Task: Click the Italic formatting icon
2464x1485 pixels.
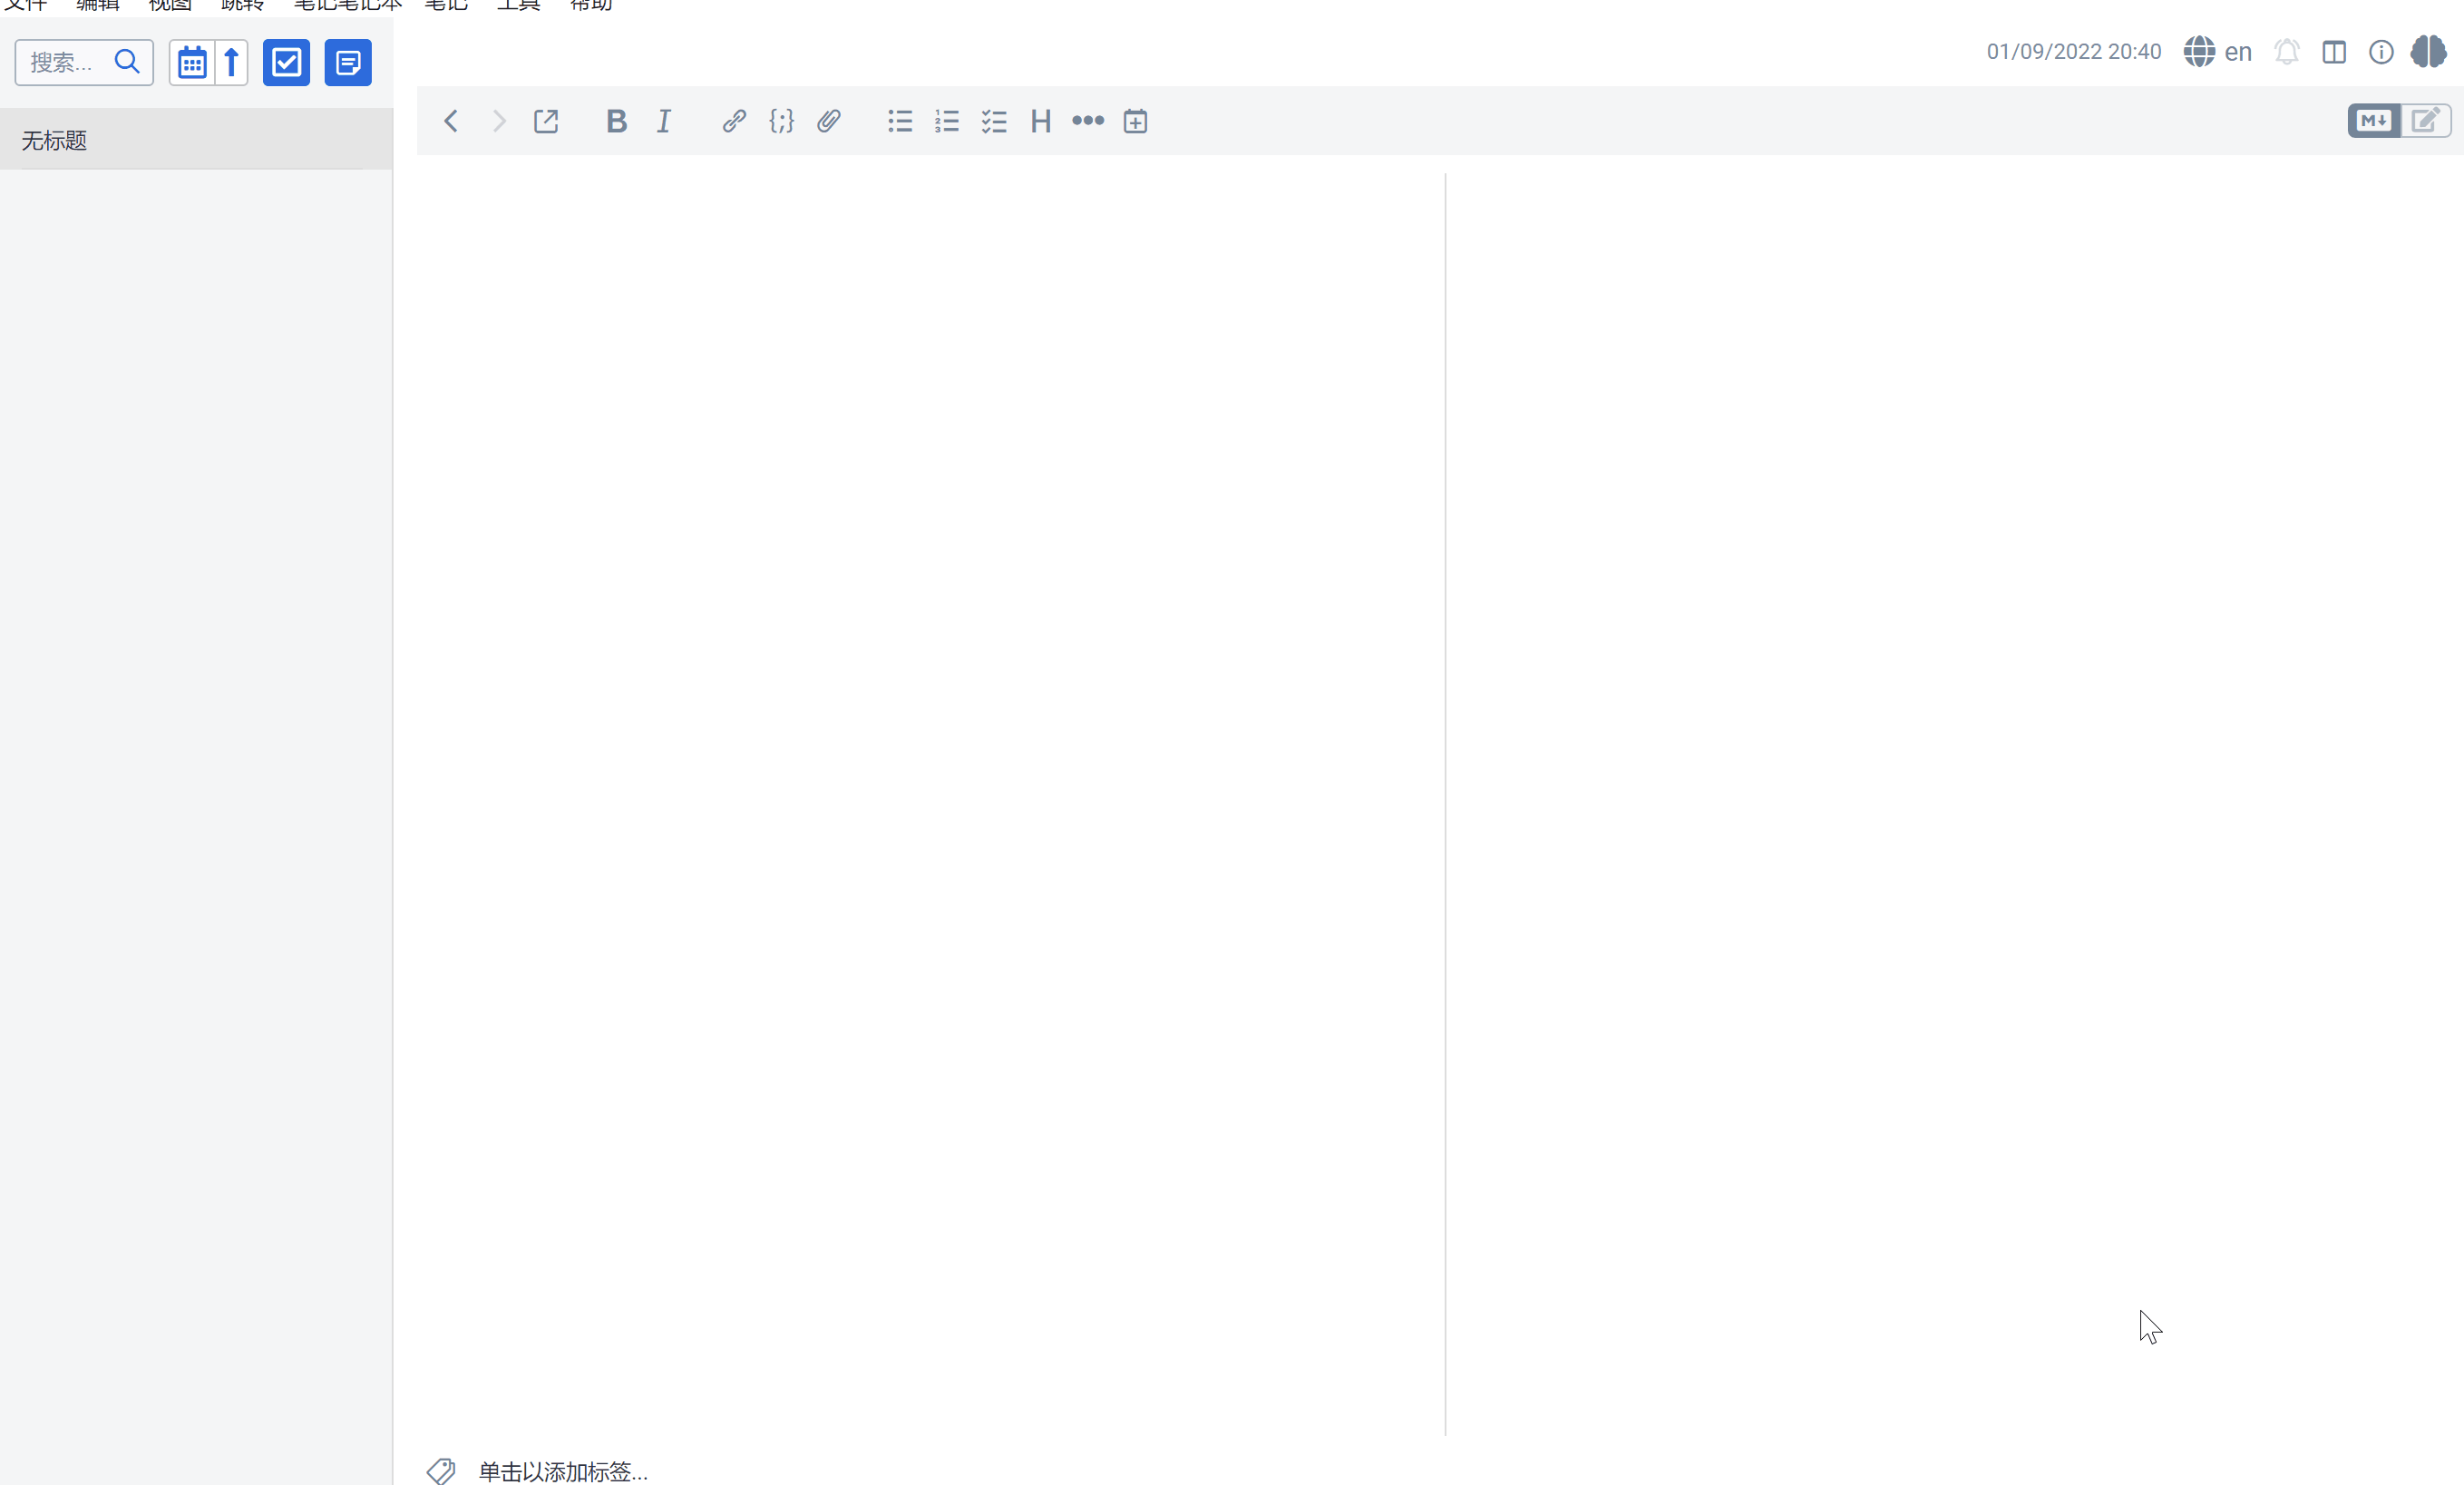Action: click(664, 121)
